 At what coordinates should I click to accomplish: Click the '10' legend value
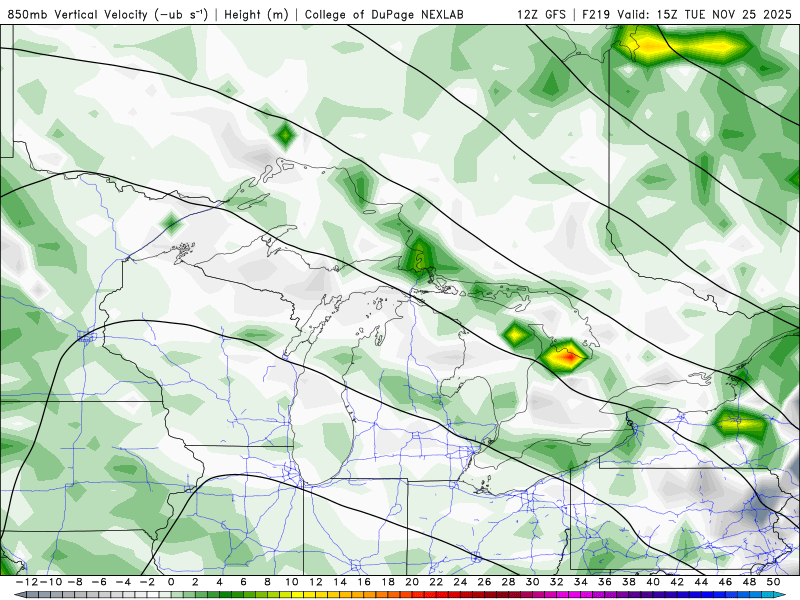click(291, 582)
